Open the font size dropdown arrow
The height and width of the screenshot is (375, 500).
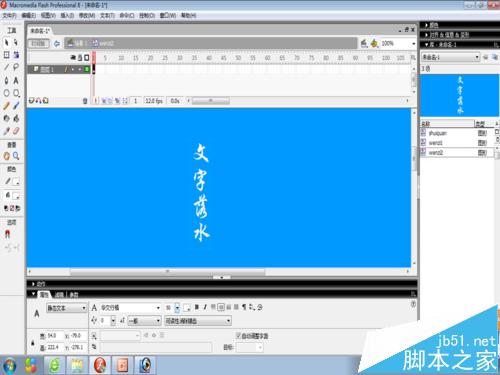[177, 308]
